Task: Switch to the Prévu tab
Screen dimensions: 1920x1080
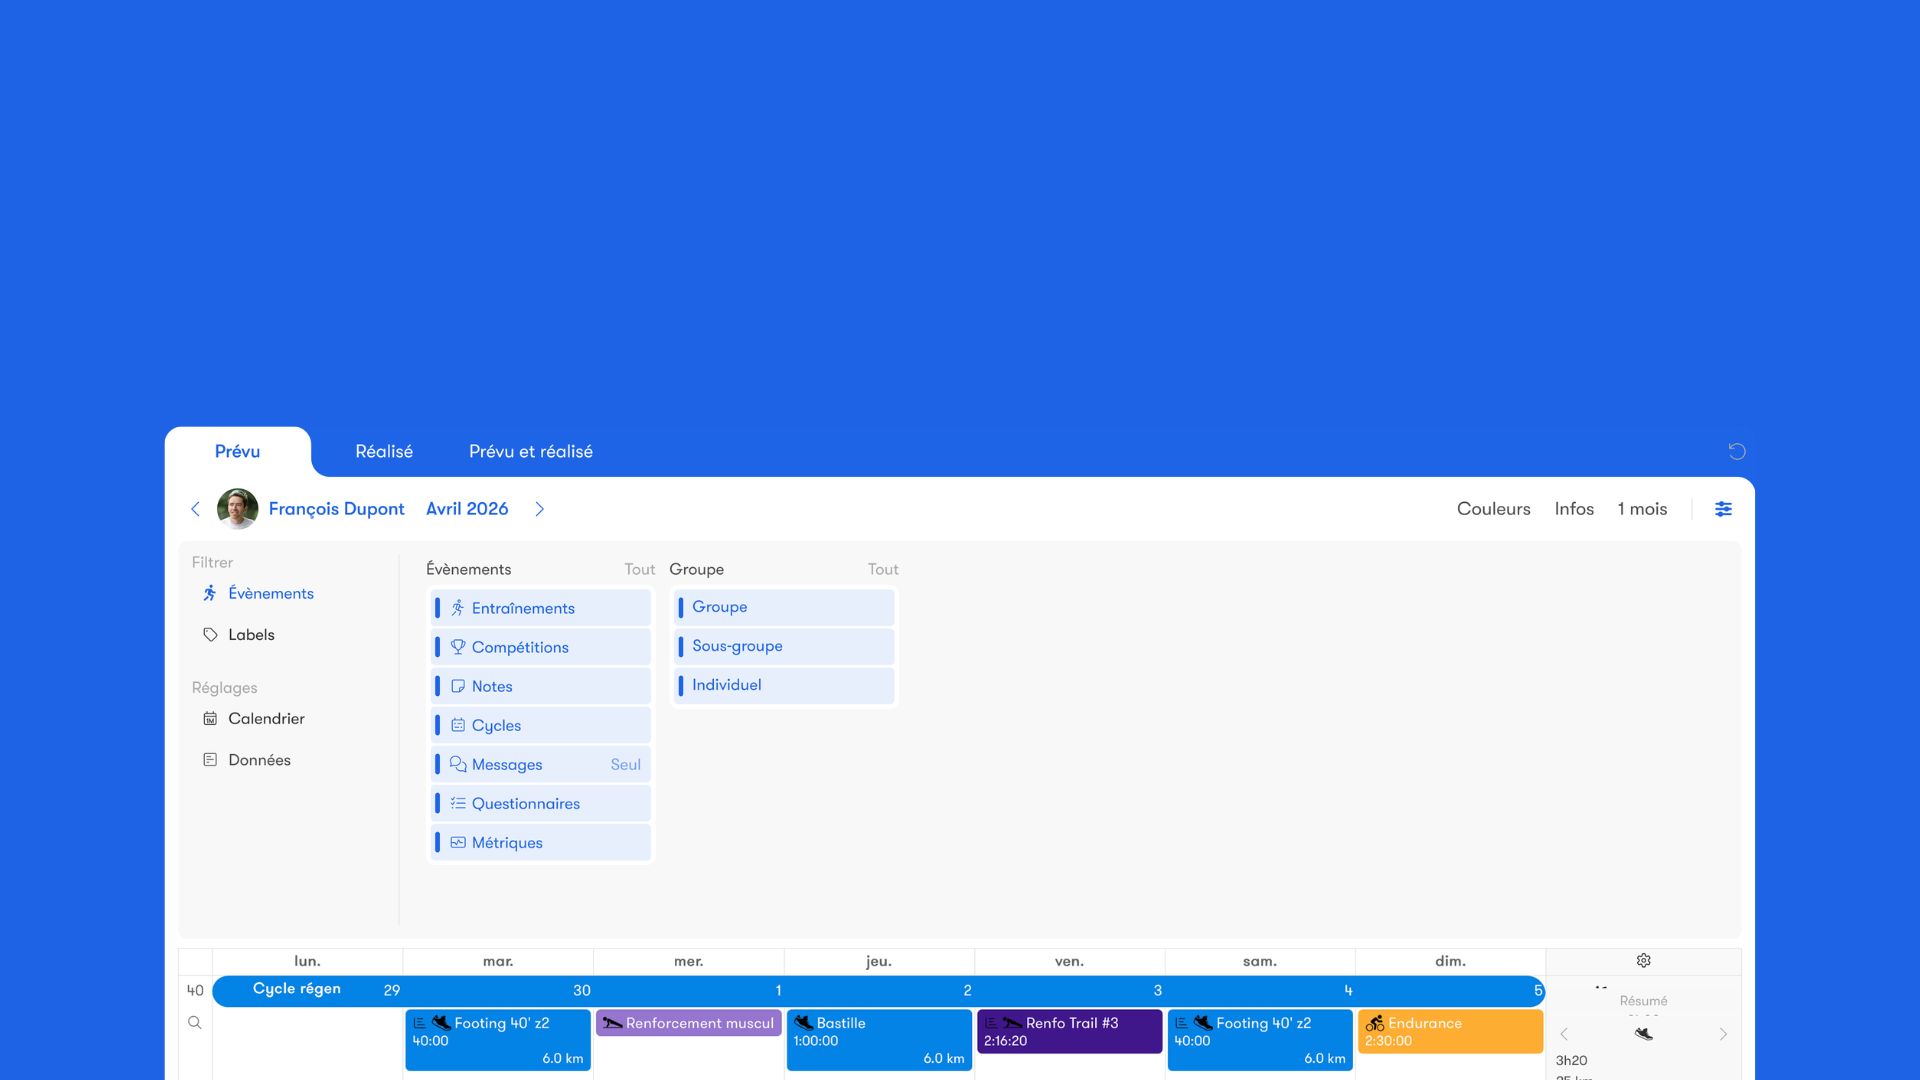Action: [x=237, y=451]
